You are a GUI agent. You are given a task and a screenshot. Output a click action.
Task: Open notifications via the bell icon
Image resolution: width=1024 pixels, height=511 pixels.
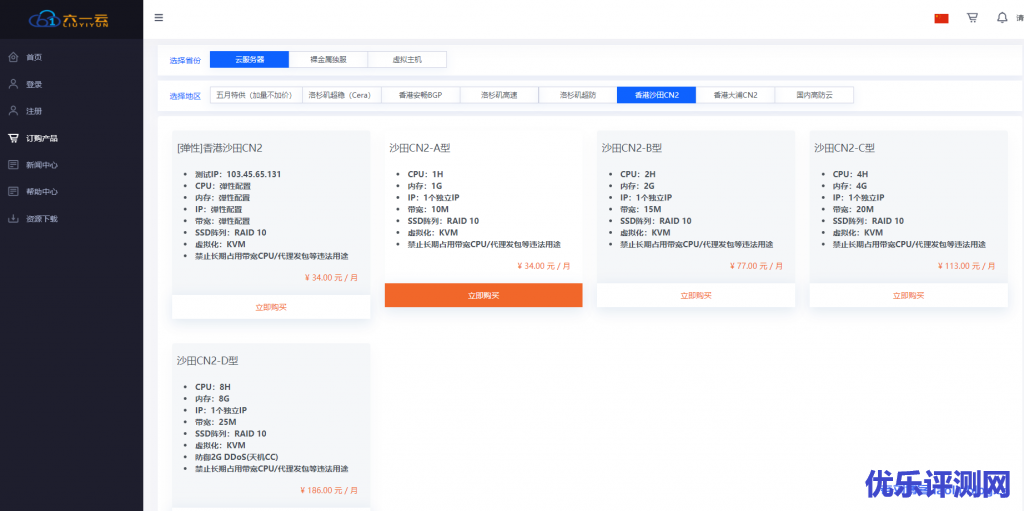click(x=1002, y=18)
